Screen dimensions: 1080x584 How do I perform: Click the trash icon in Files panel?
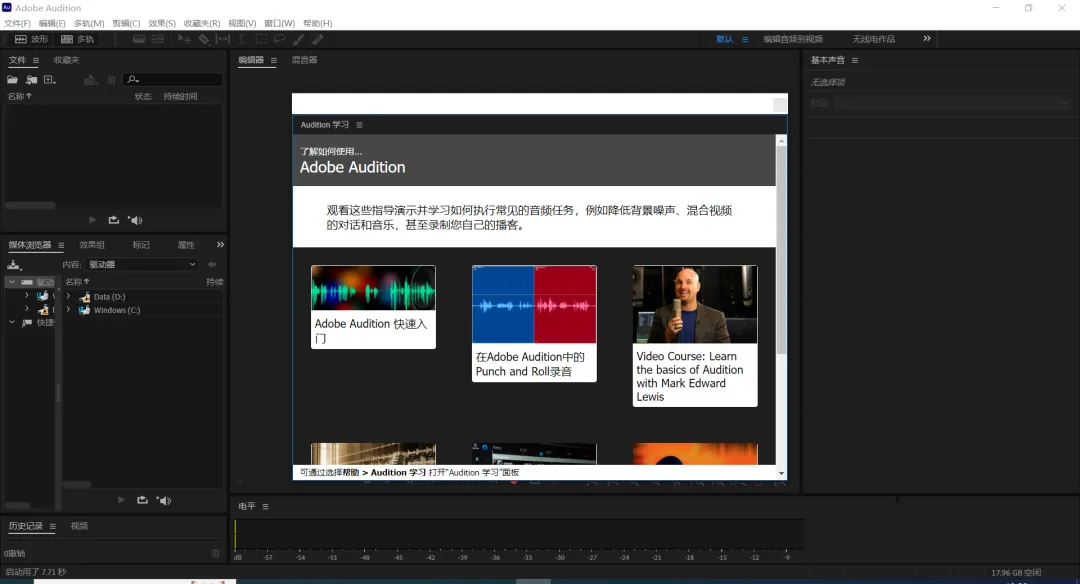112,80
